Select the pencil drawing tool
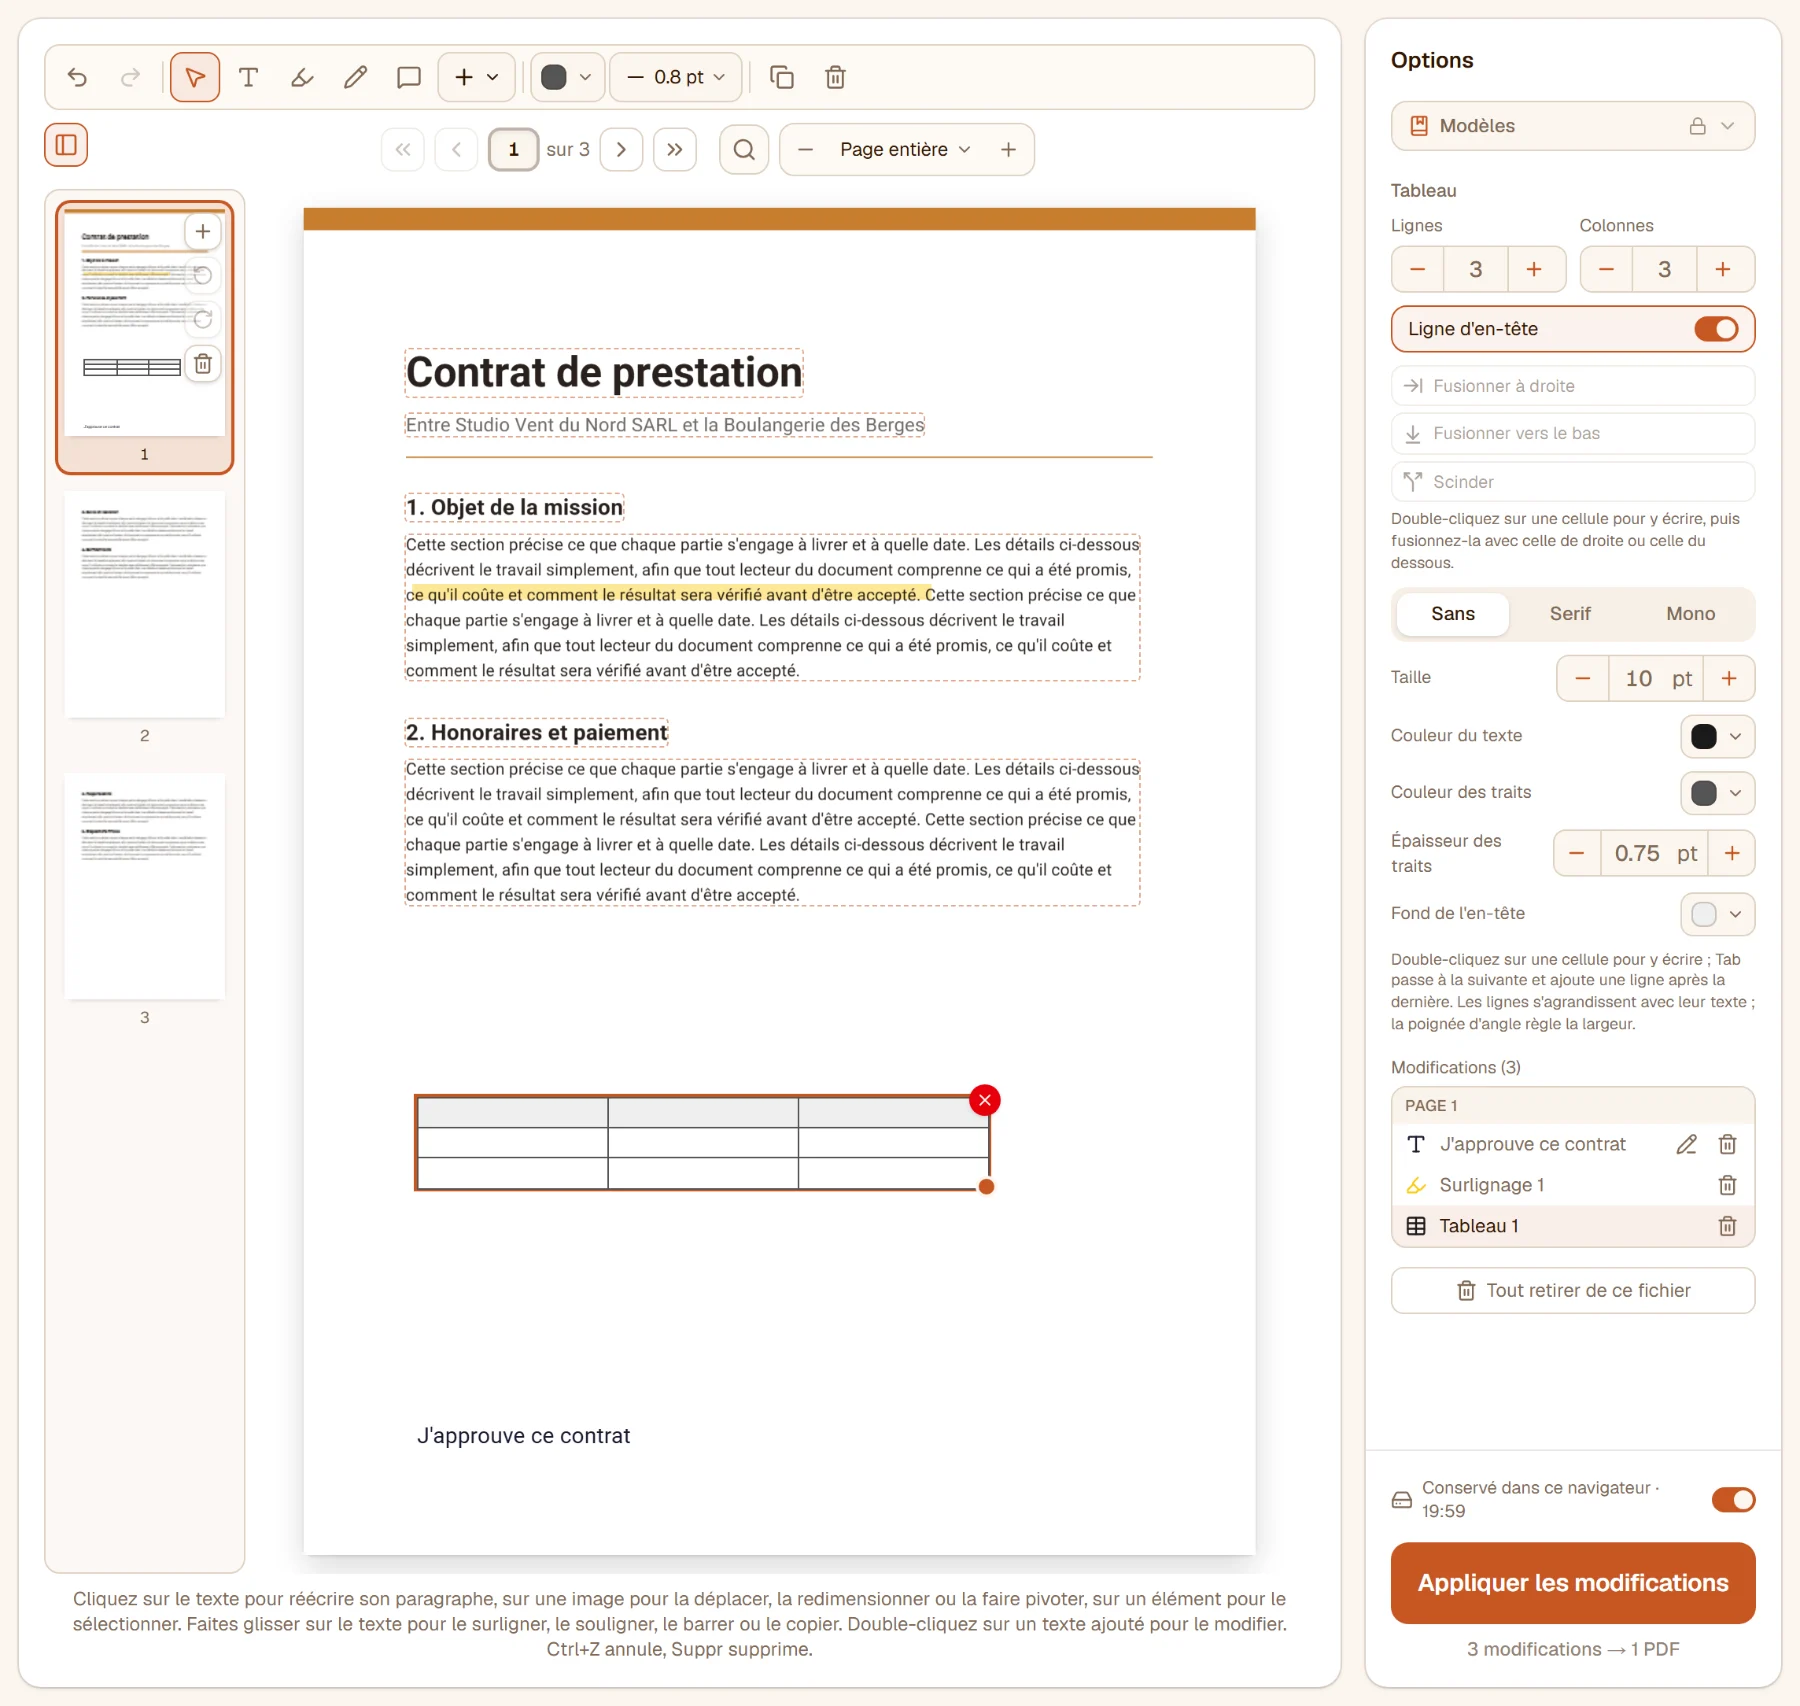 tap(355, 77)
